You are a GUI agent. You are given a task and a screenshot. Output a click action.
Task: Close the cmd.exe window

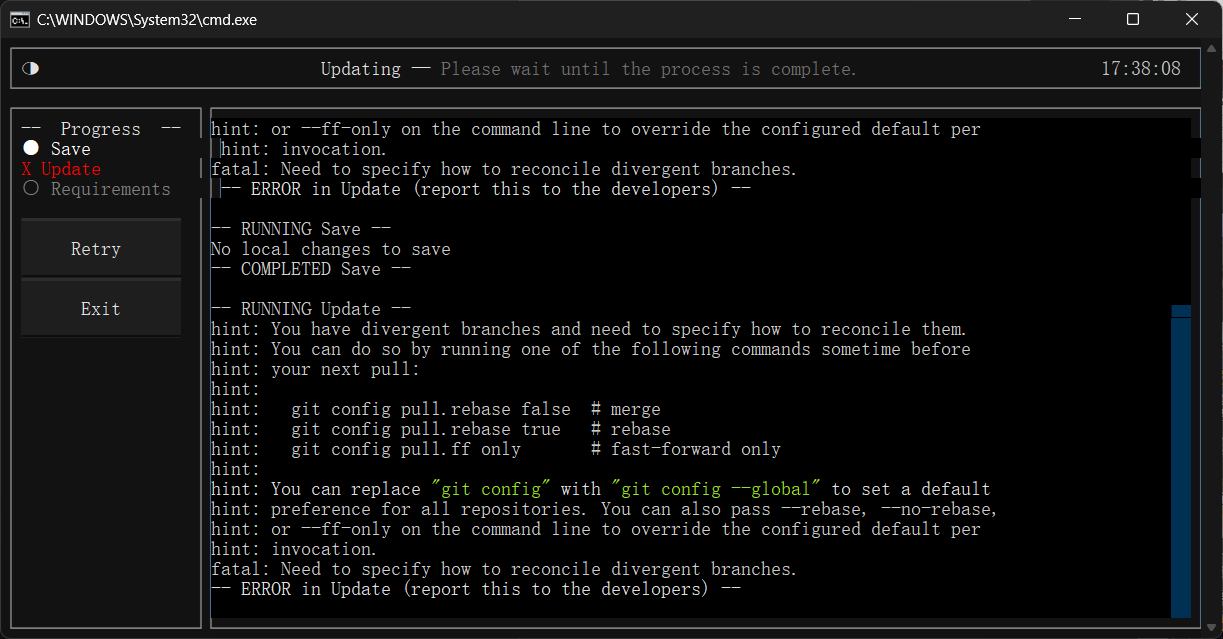coord(1191,19)
